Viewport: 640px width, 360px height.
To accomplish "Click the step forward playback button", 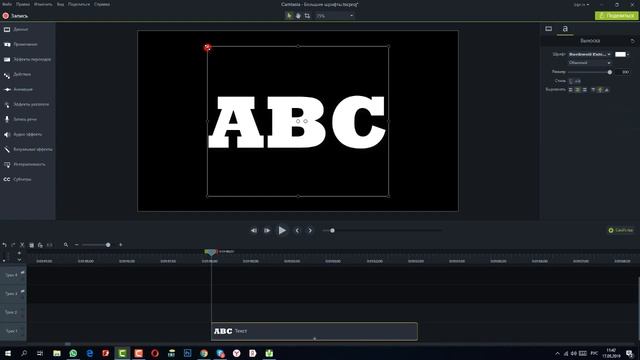I will (267, 231).
